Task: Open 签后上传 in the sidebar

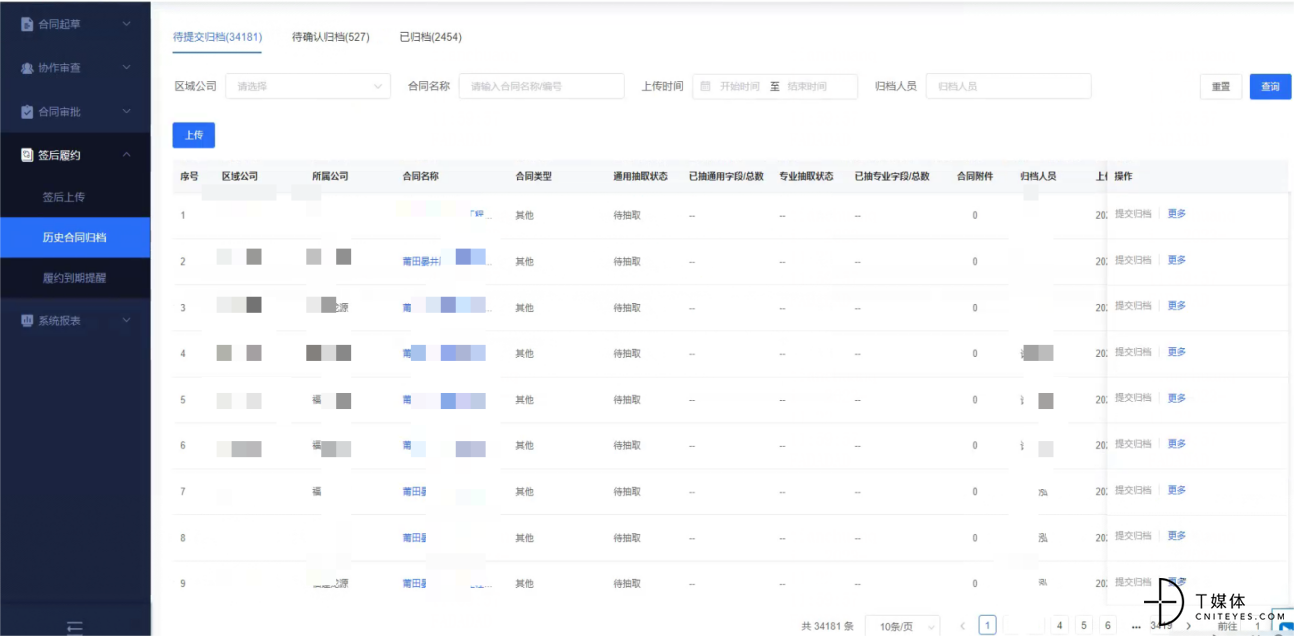Action: click(64, 197)
